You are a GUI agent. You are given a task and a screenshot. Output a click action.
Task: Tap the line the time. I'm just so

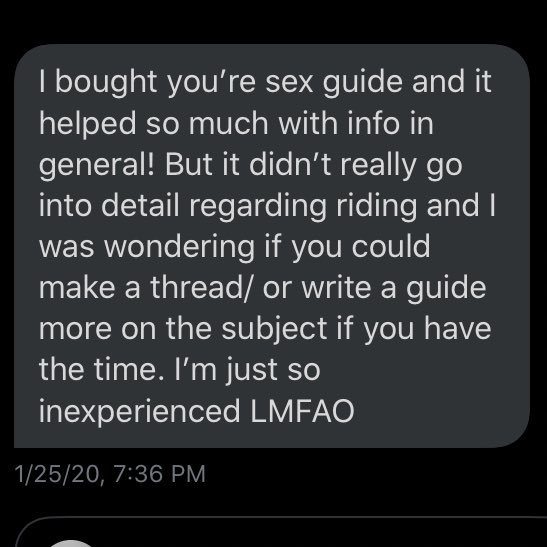click(180, 370)
